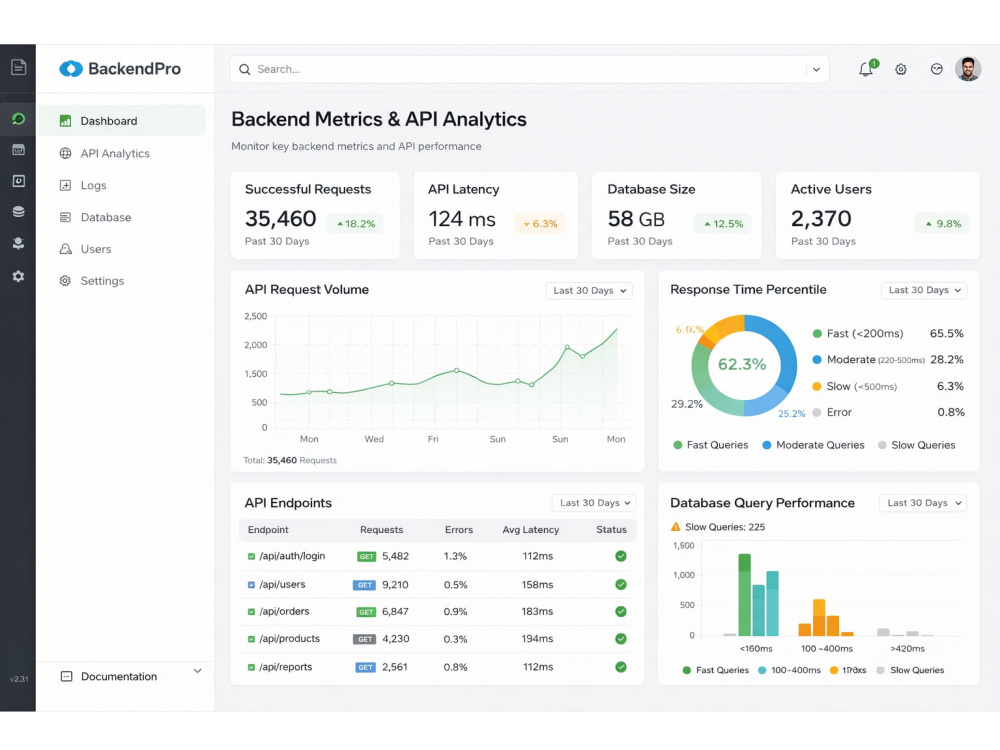Toggle Moderate Queries legend item
Image resolution: width=1000 pixels, height=750 pixels.
pos(813,445)
